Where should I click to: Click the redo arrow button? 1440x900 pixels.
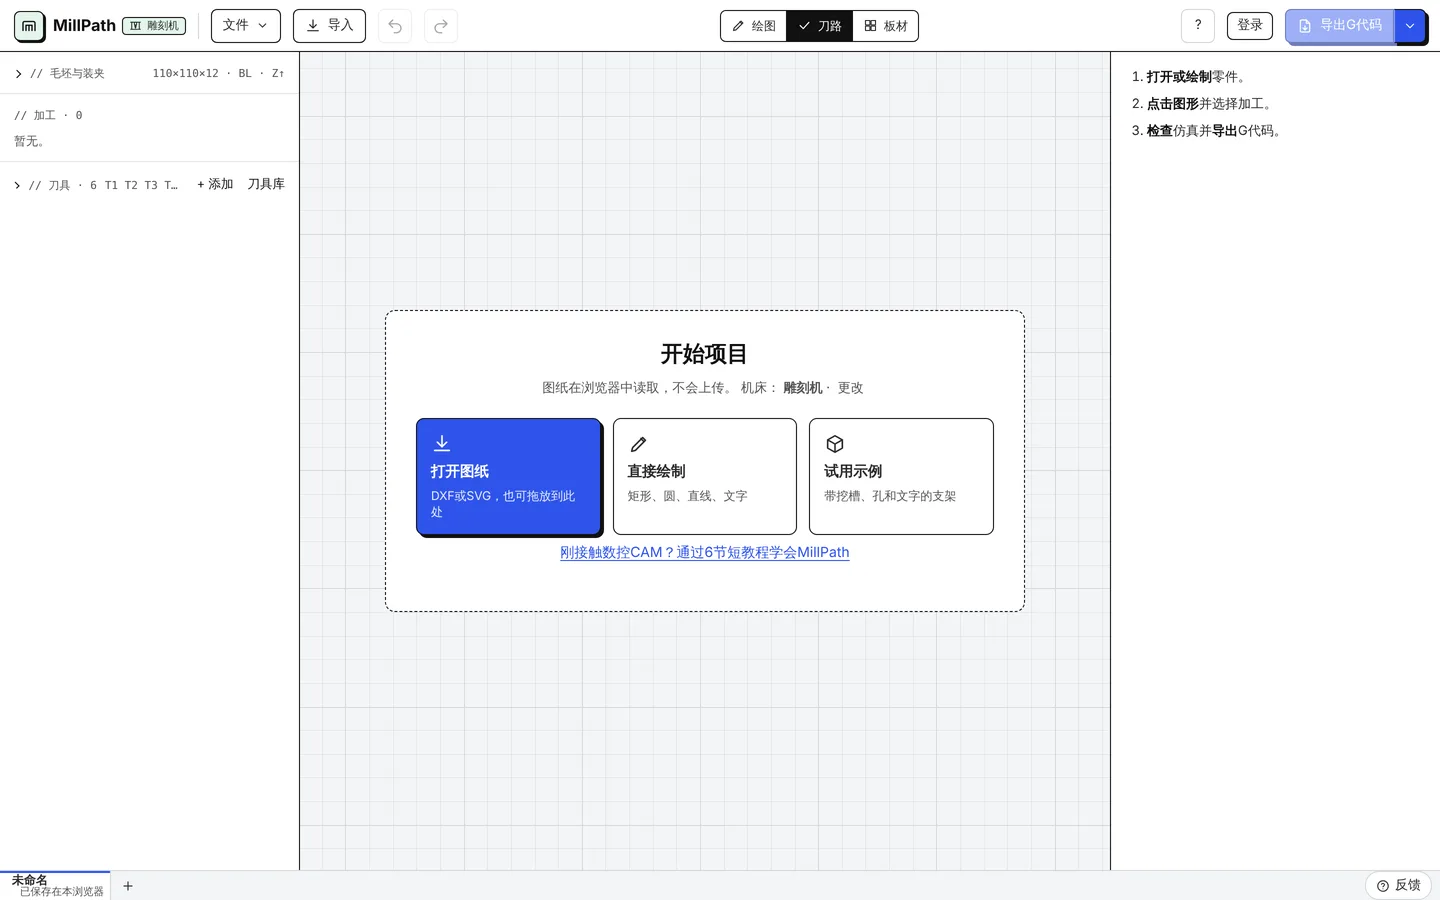pos(441,26)
